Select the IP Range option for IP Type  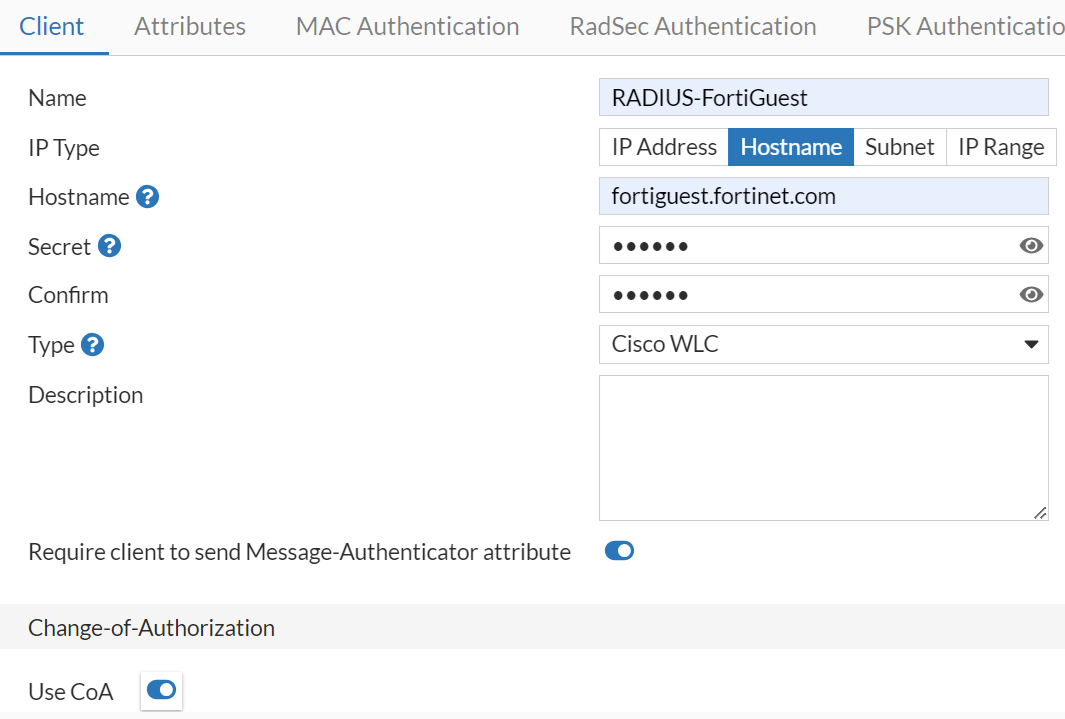coord(1001,146)
